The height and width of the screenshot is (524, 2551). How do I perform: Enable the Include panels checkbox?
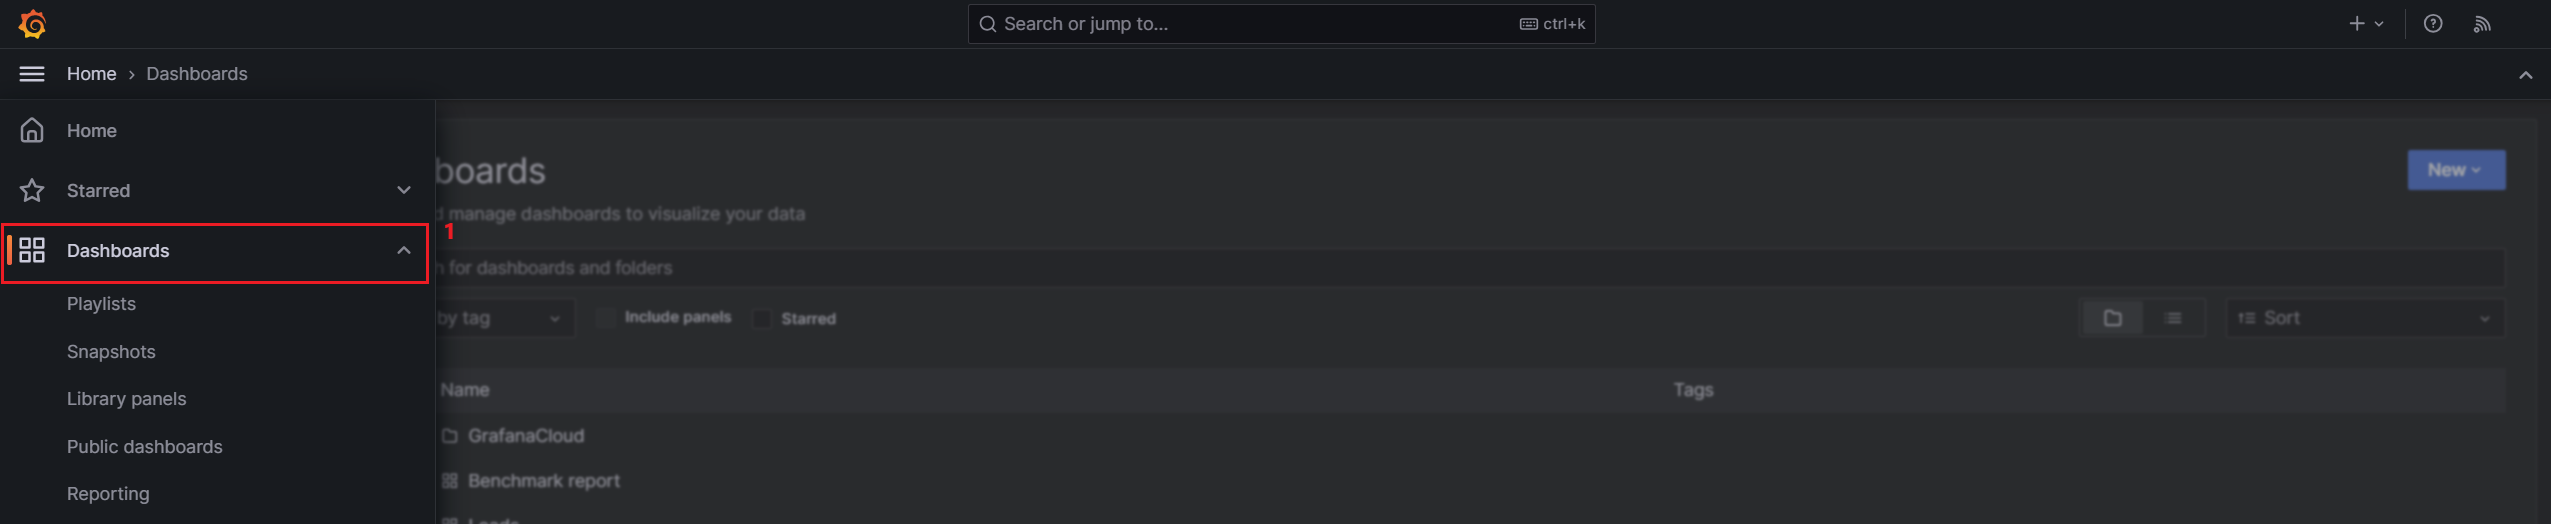(x=605, y=318)
